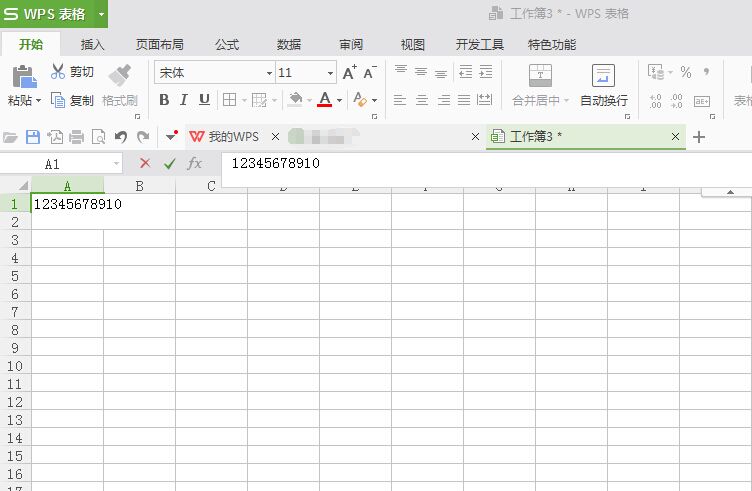Align text to vertical middle
Image resolution: width=752 pixels, height=491 pixels.
(421, 71)
